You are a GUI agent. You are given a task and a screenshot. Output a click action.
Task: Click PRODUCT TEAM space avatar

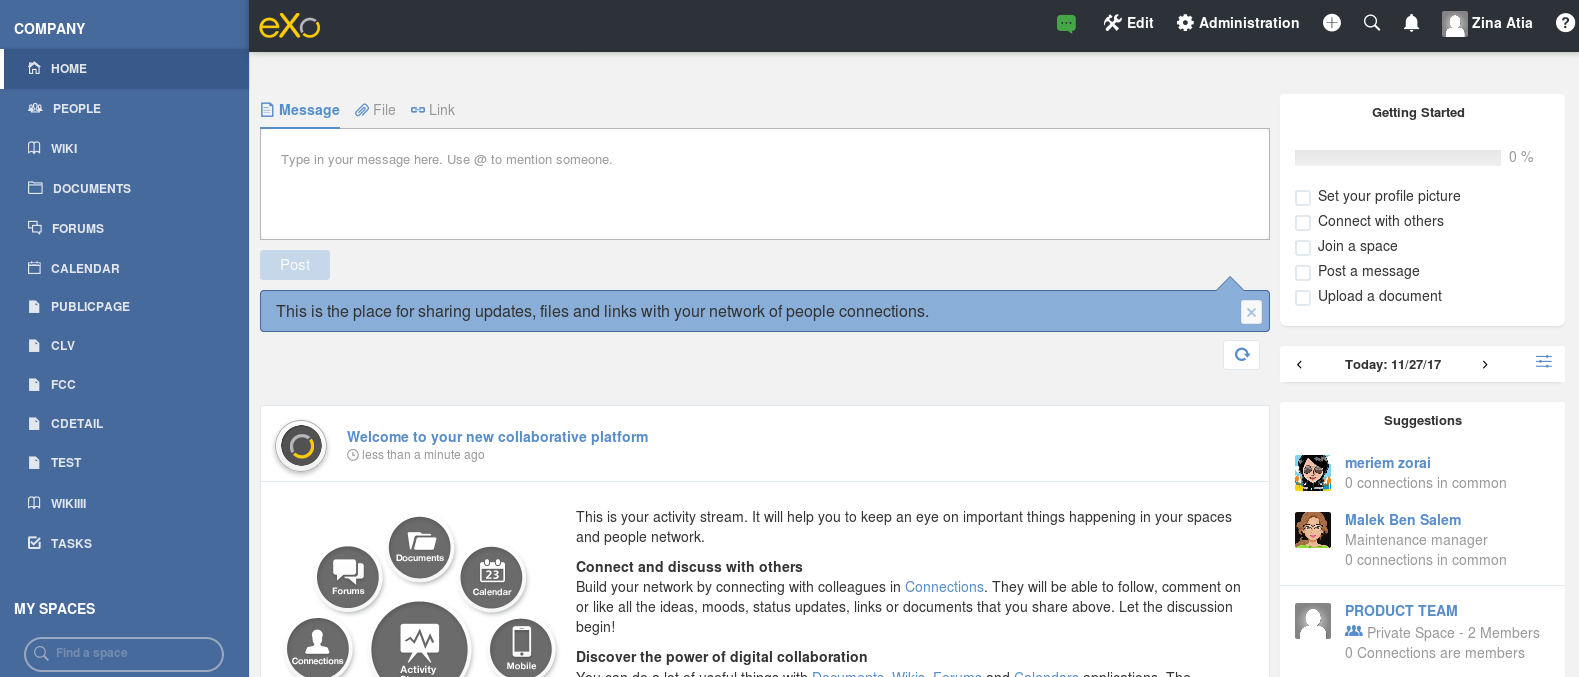point(1313,621)
